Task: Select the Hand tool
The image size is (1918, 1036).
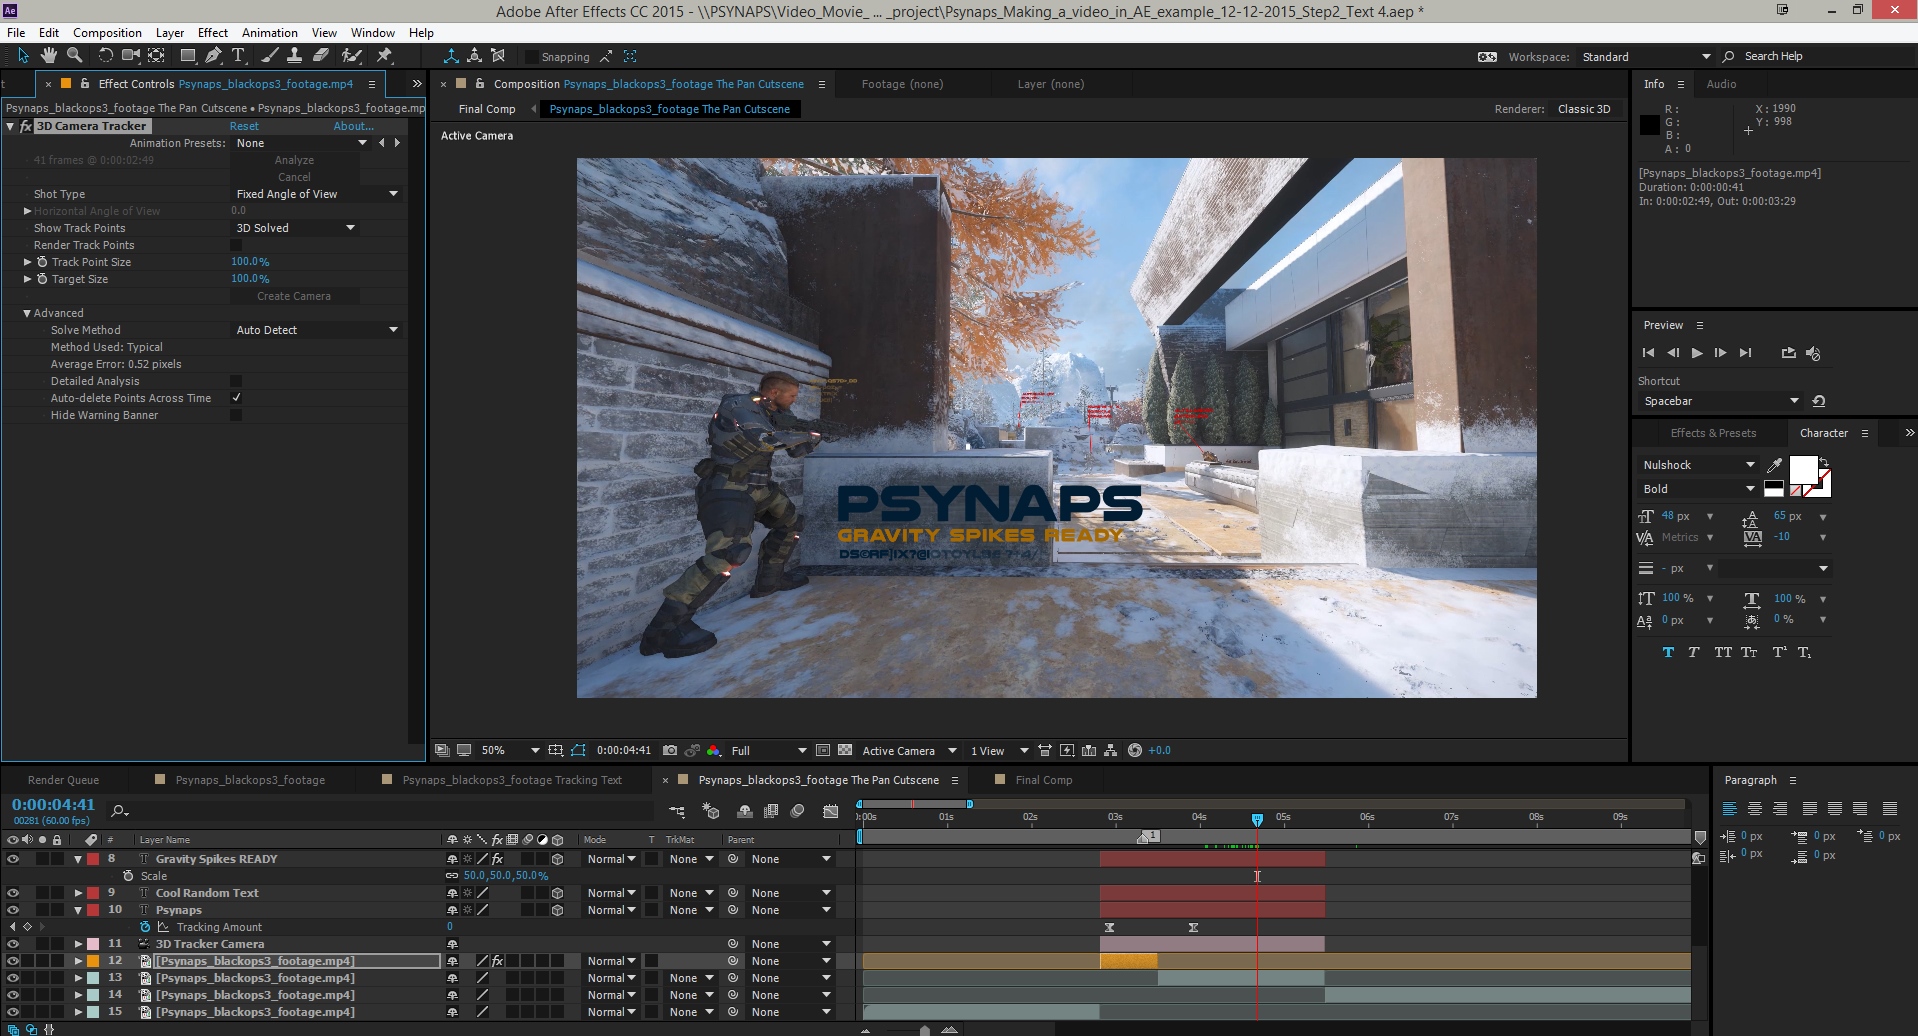Action: [48, 56]
